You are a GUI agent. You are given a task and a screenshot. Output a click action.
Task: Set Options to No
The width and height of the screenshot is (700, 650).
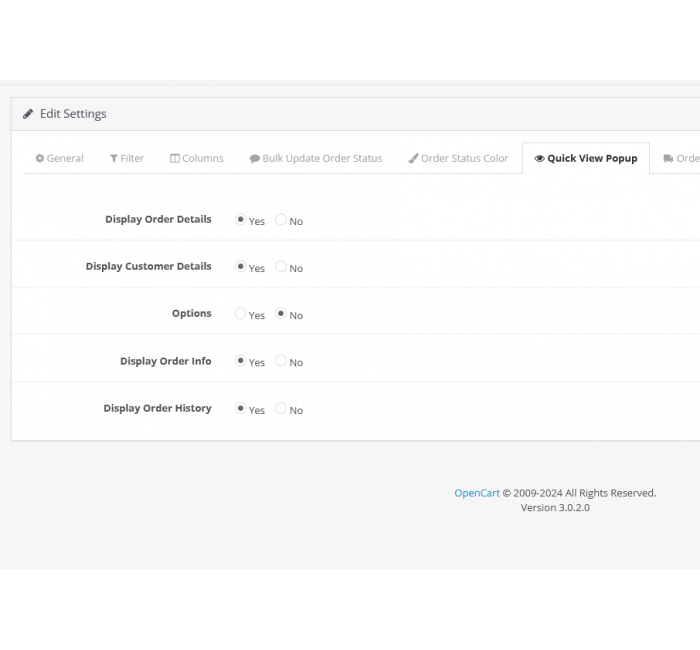point(281,313)
